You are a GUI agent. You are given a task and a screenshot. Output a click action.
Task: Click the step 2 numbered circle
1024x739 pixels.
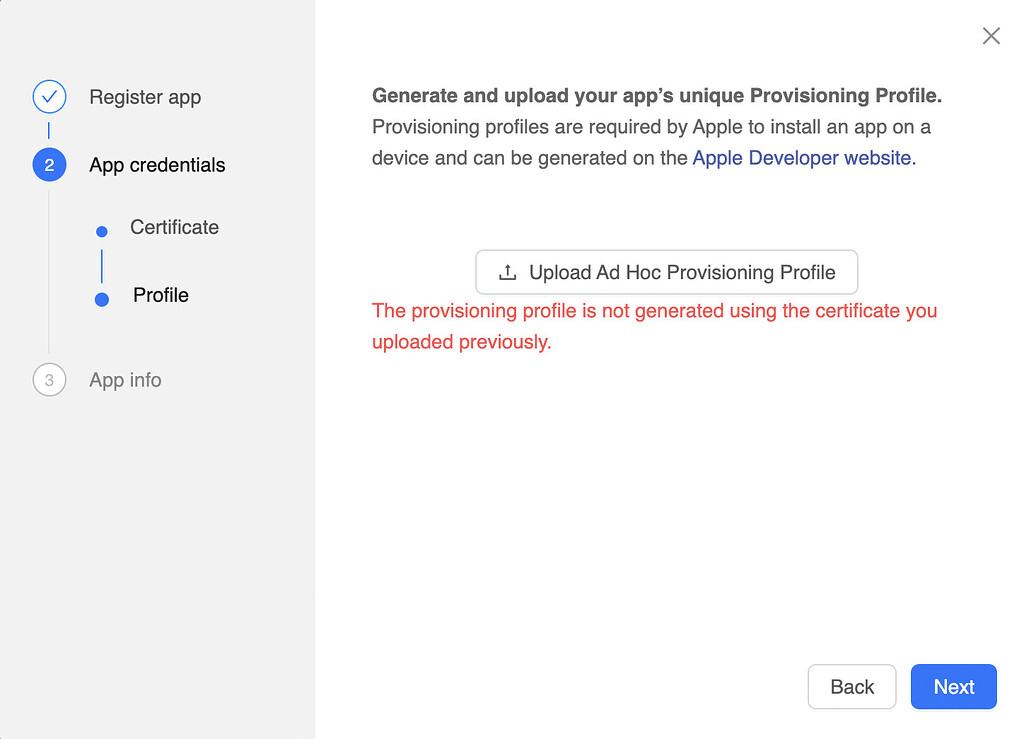pyautogui.click(x=49, y=165)
